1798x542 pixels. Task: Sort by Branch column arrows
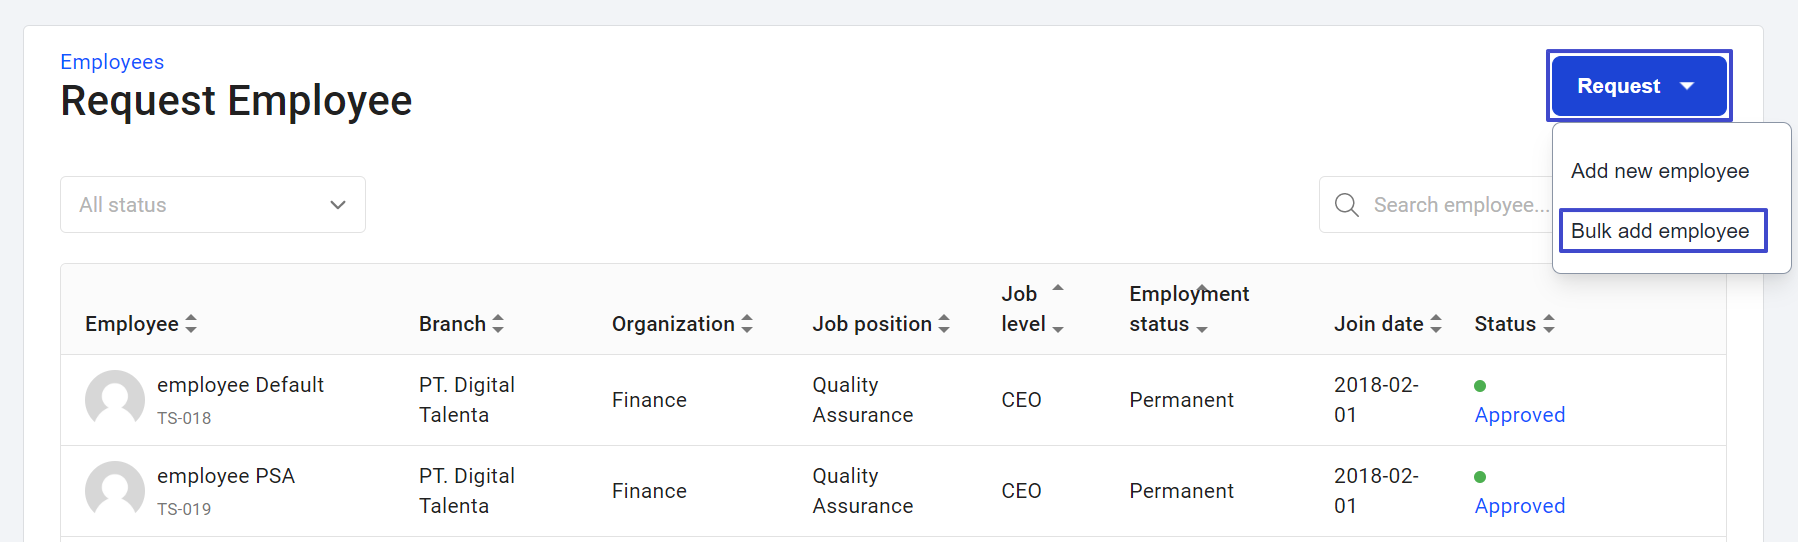(498, 324)
